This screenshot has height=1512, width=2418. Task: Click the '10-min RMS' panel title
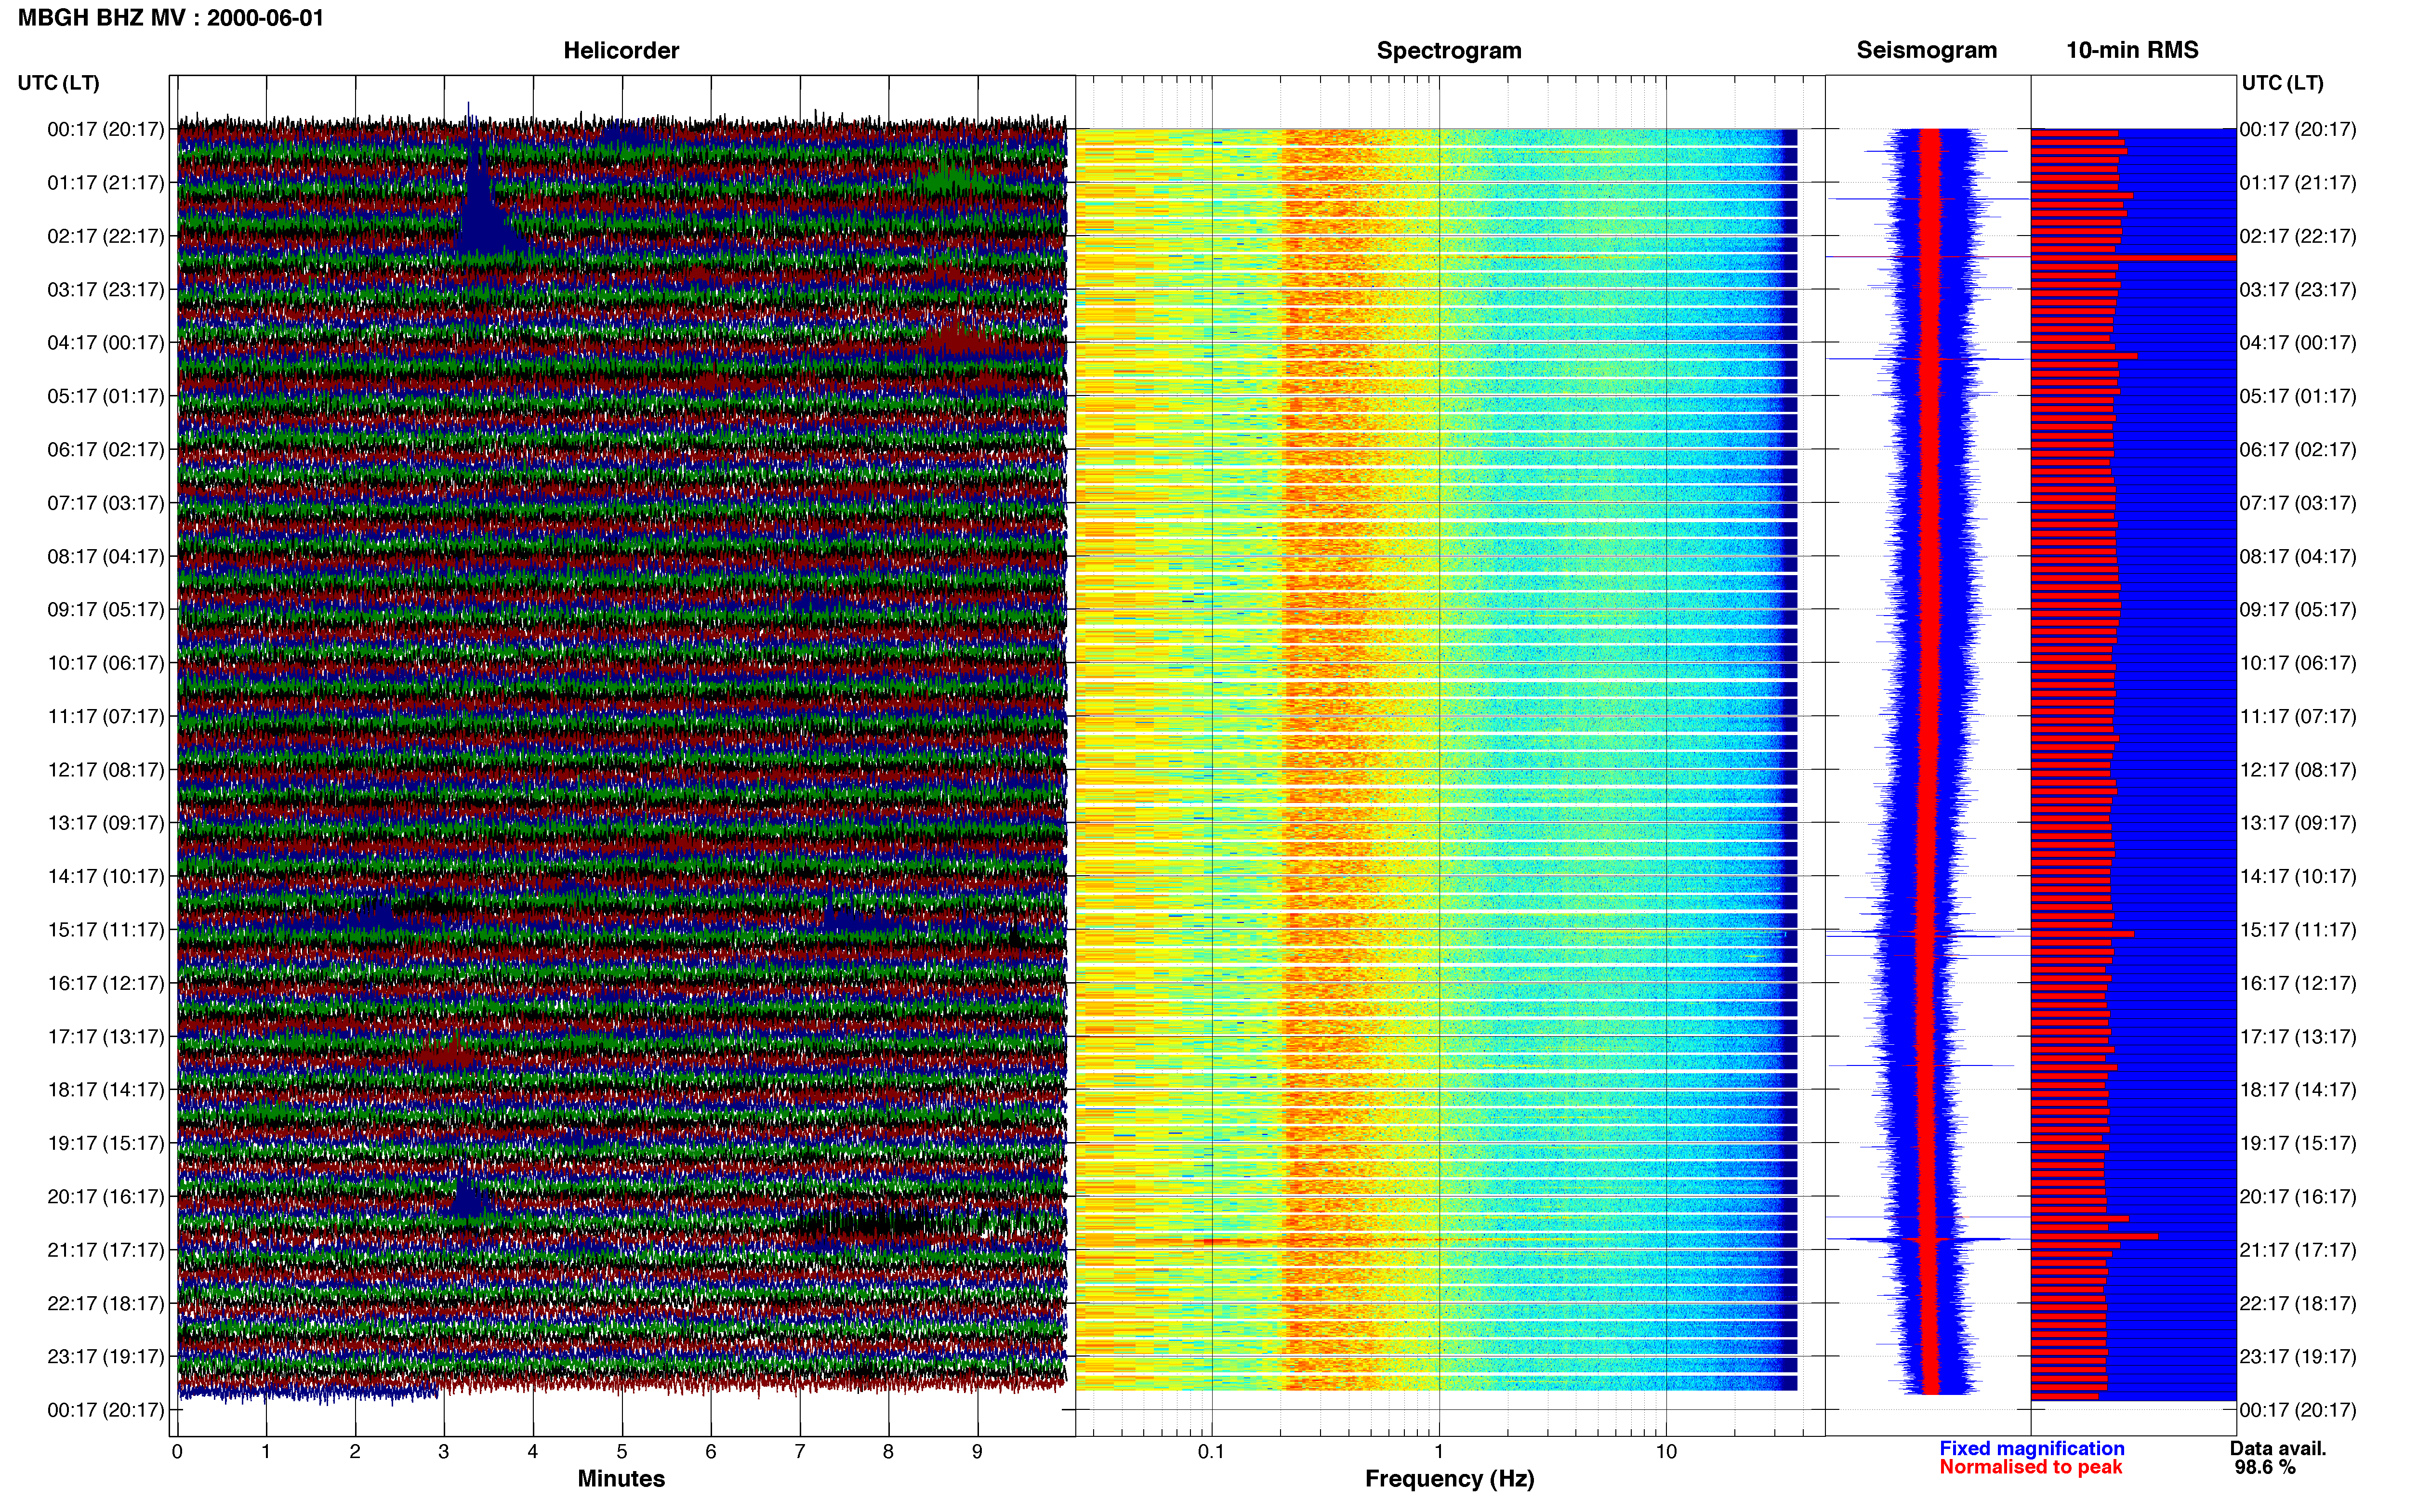point(2132,50)
